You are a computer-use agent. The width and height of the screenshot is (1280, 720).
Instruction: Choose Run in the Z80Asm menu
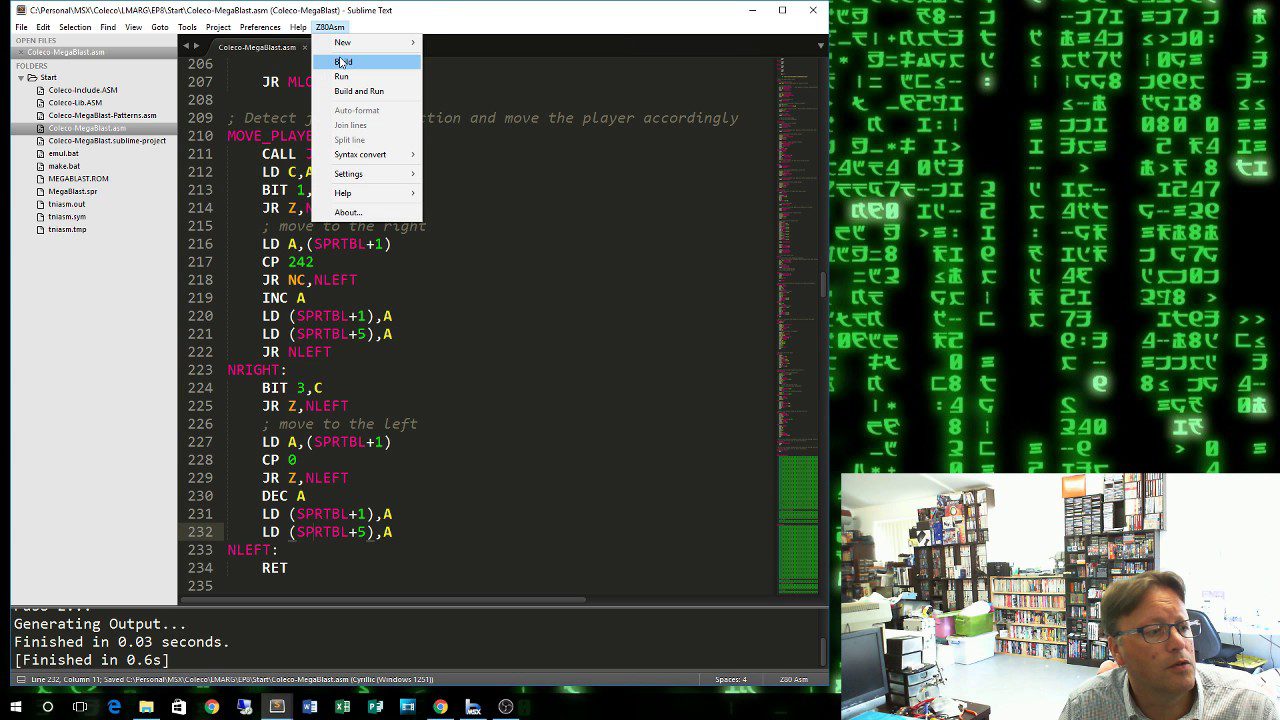[341, 76]
